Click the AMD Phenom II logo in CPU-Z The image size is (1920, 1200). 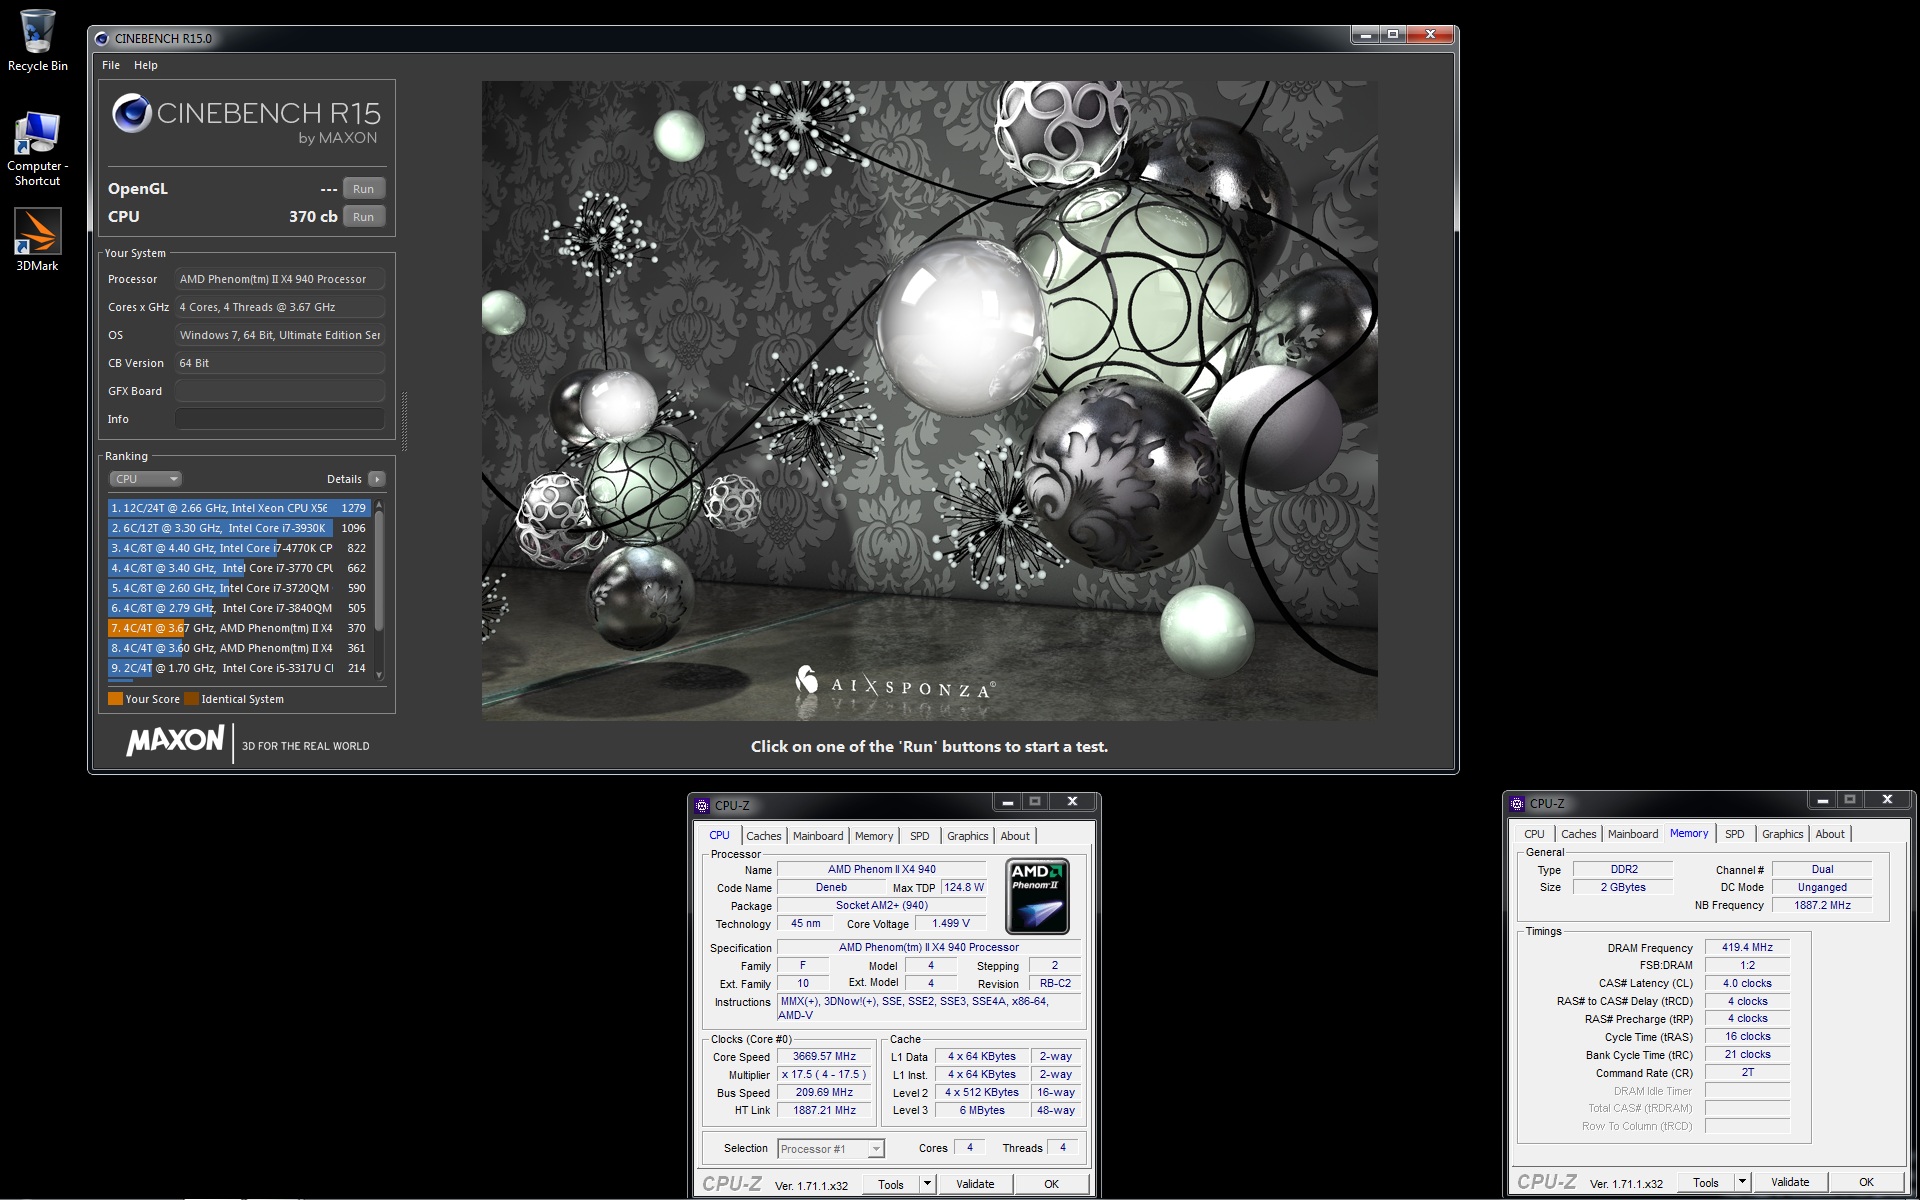[x=1037, y=895]
